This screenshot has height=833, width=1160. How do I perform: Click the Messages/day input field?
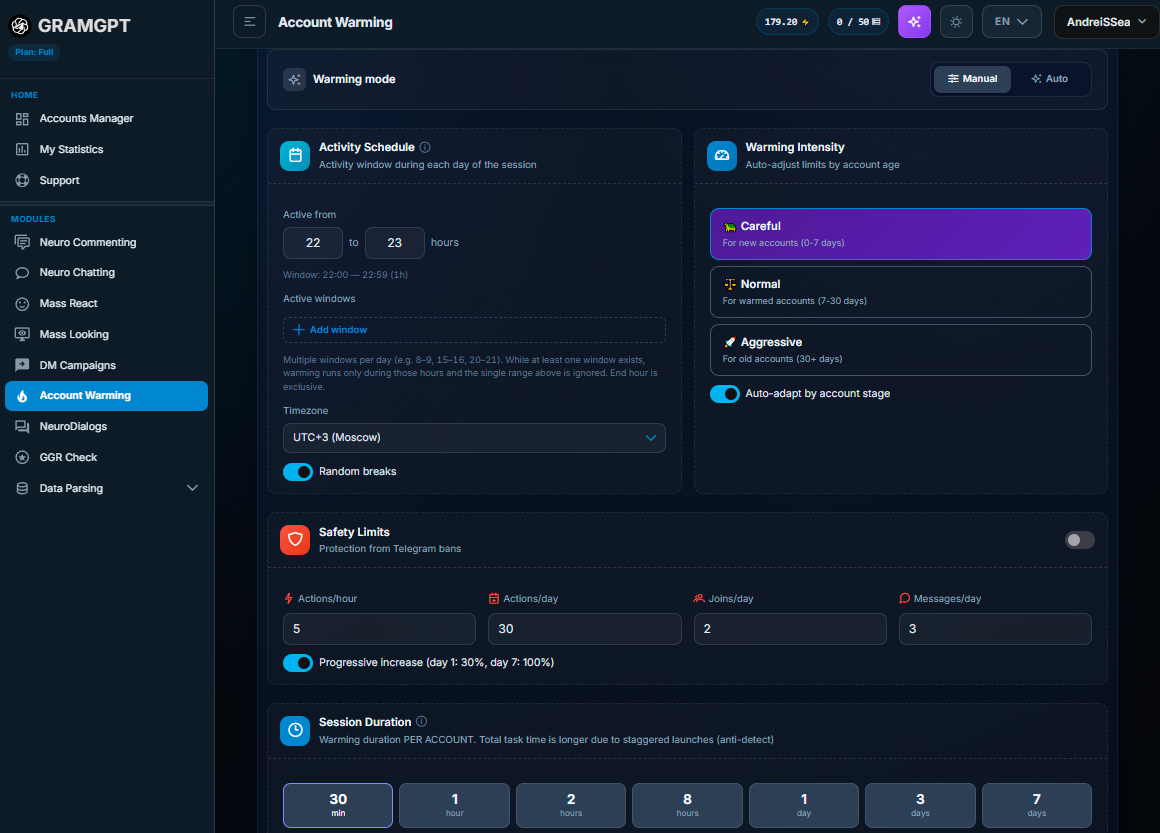coord(995,629)
